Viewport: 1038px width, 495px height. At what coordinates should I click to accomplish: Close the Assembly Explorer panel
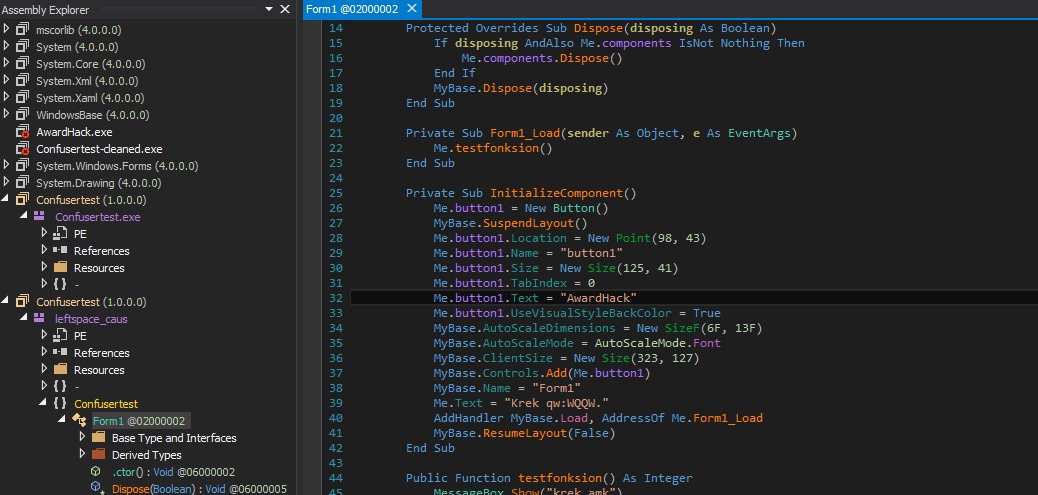(x=285, y=9)
